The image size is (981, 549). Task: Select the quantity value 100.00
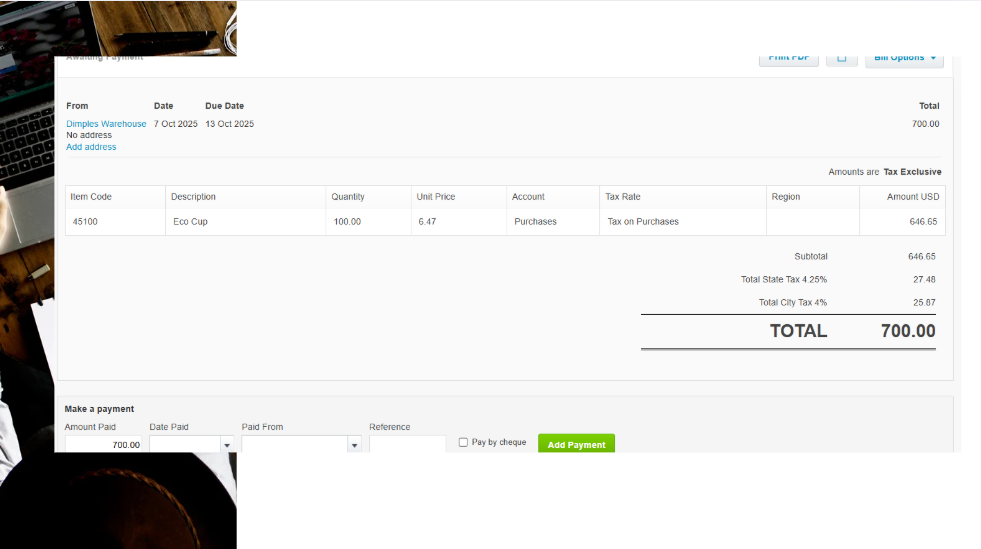347,221
